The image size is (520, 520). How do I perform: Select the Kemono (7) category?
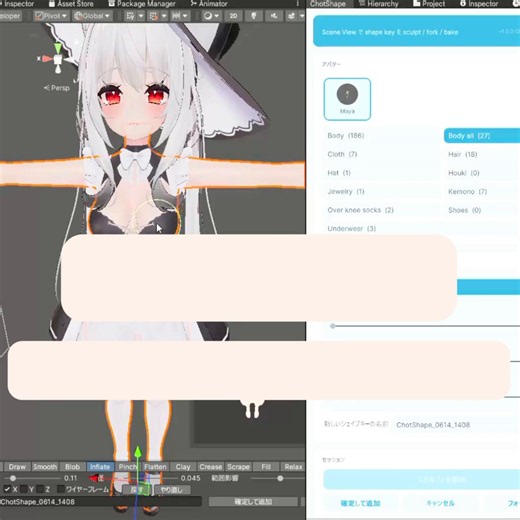pyautogui.click(x=482, y=191)
